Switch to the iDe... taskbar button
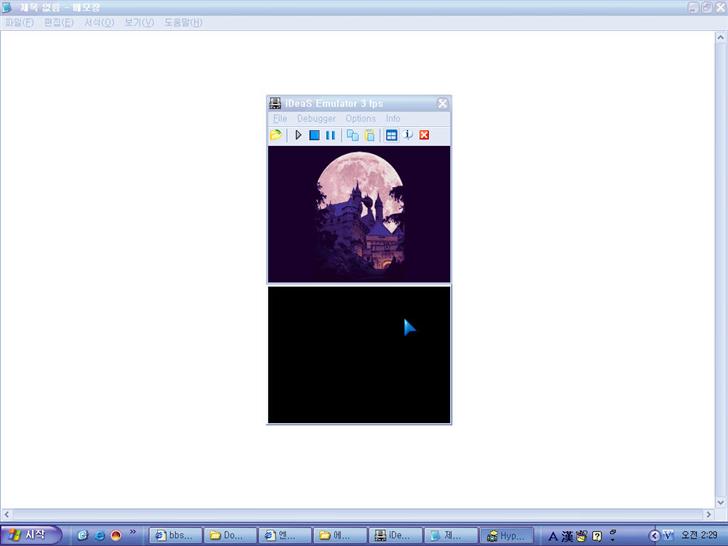Screen dimensions: 728x546 [x=395, y=535]
